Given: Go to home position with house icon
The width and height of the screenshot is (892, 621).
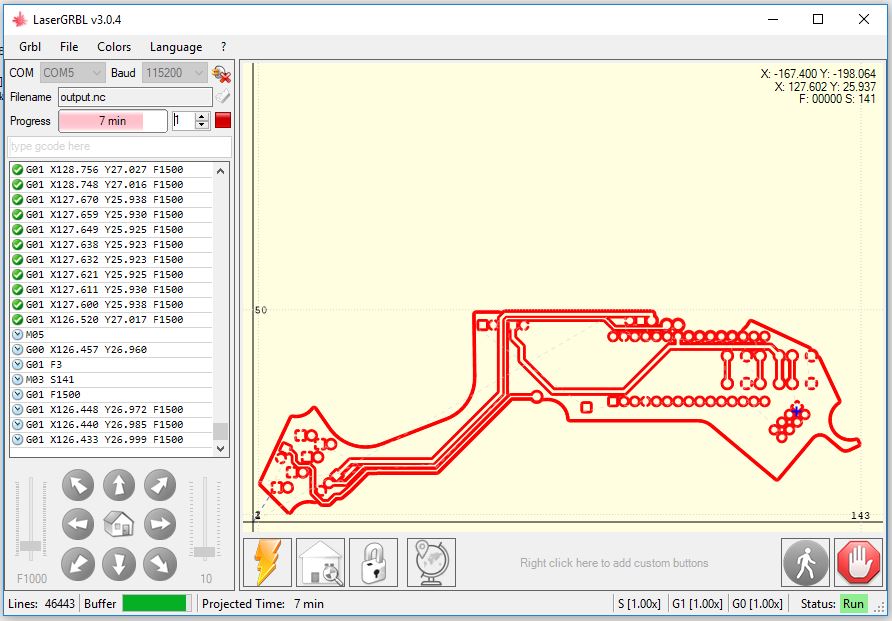Looking at the screenshot, I should point(119,524).
